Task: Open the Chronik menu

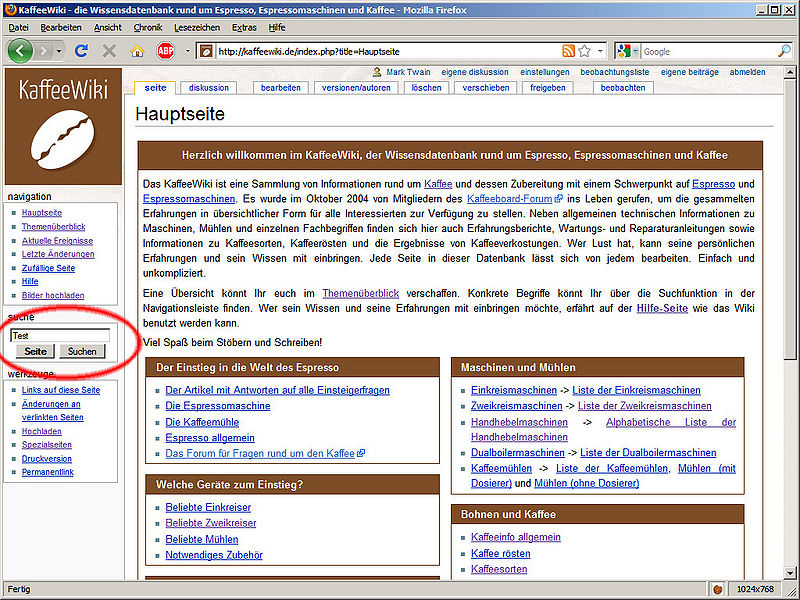Action: pyautogui.click(x=148, y=27)
